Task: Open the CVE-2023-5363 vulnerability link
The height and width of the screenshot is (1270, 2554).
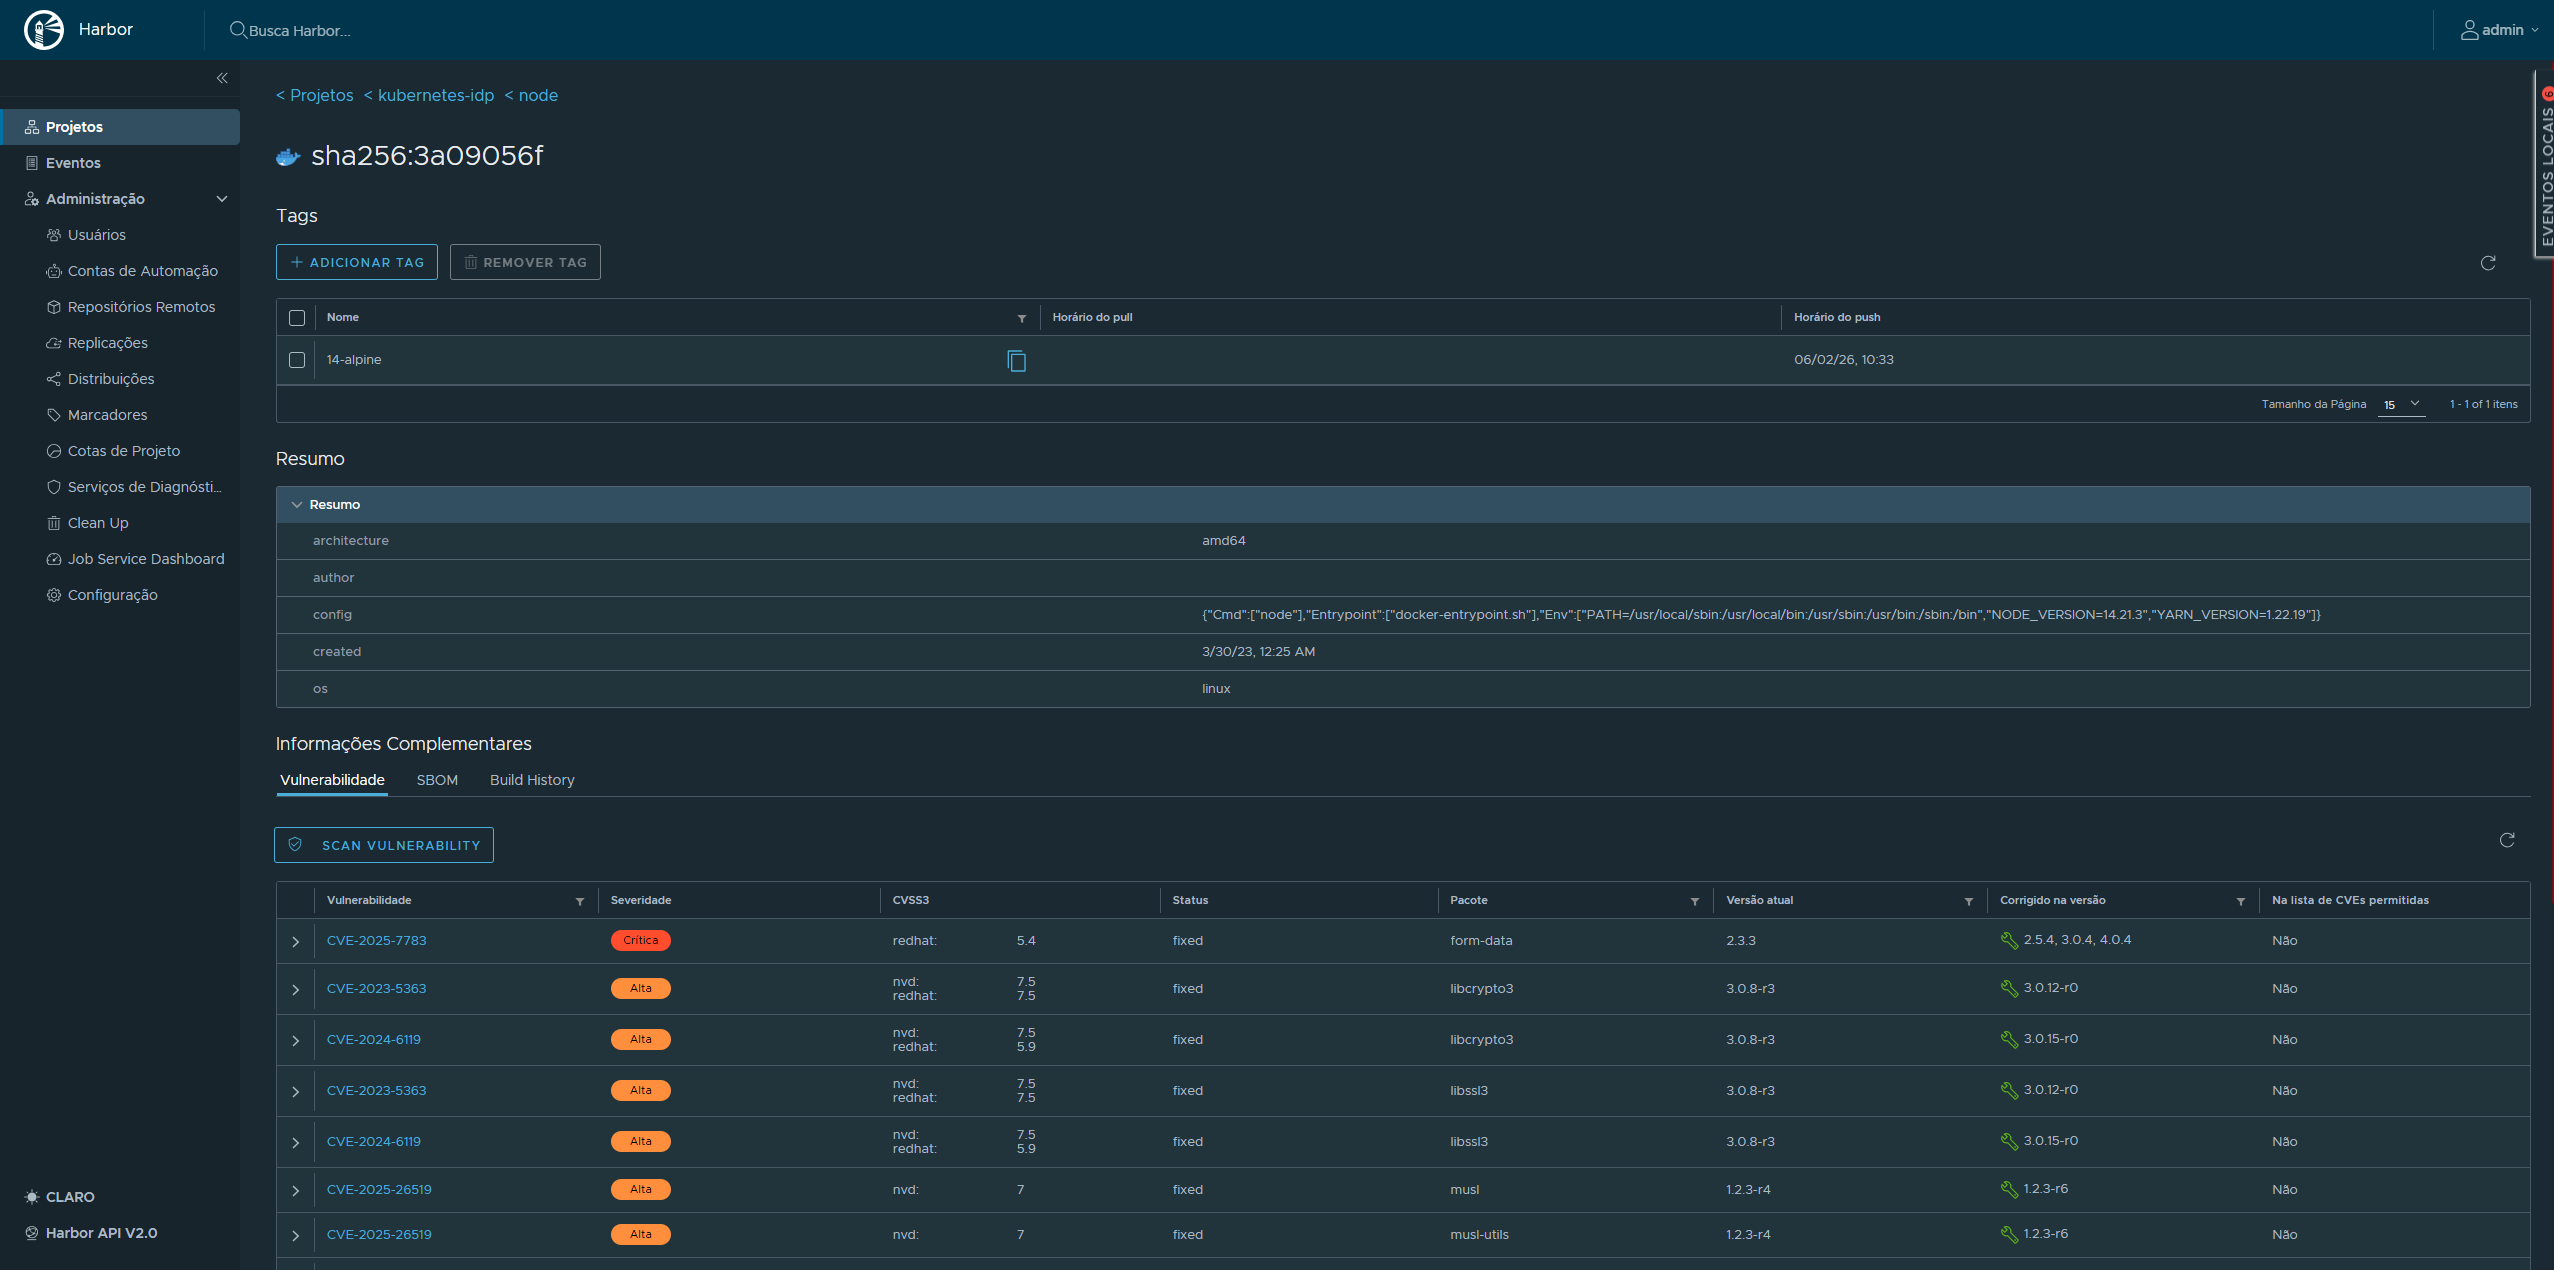Action: click(376, 988)
